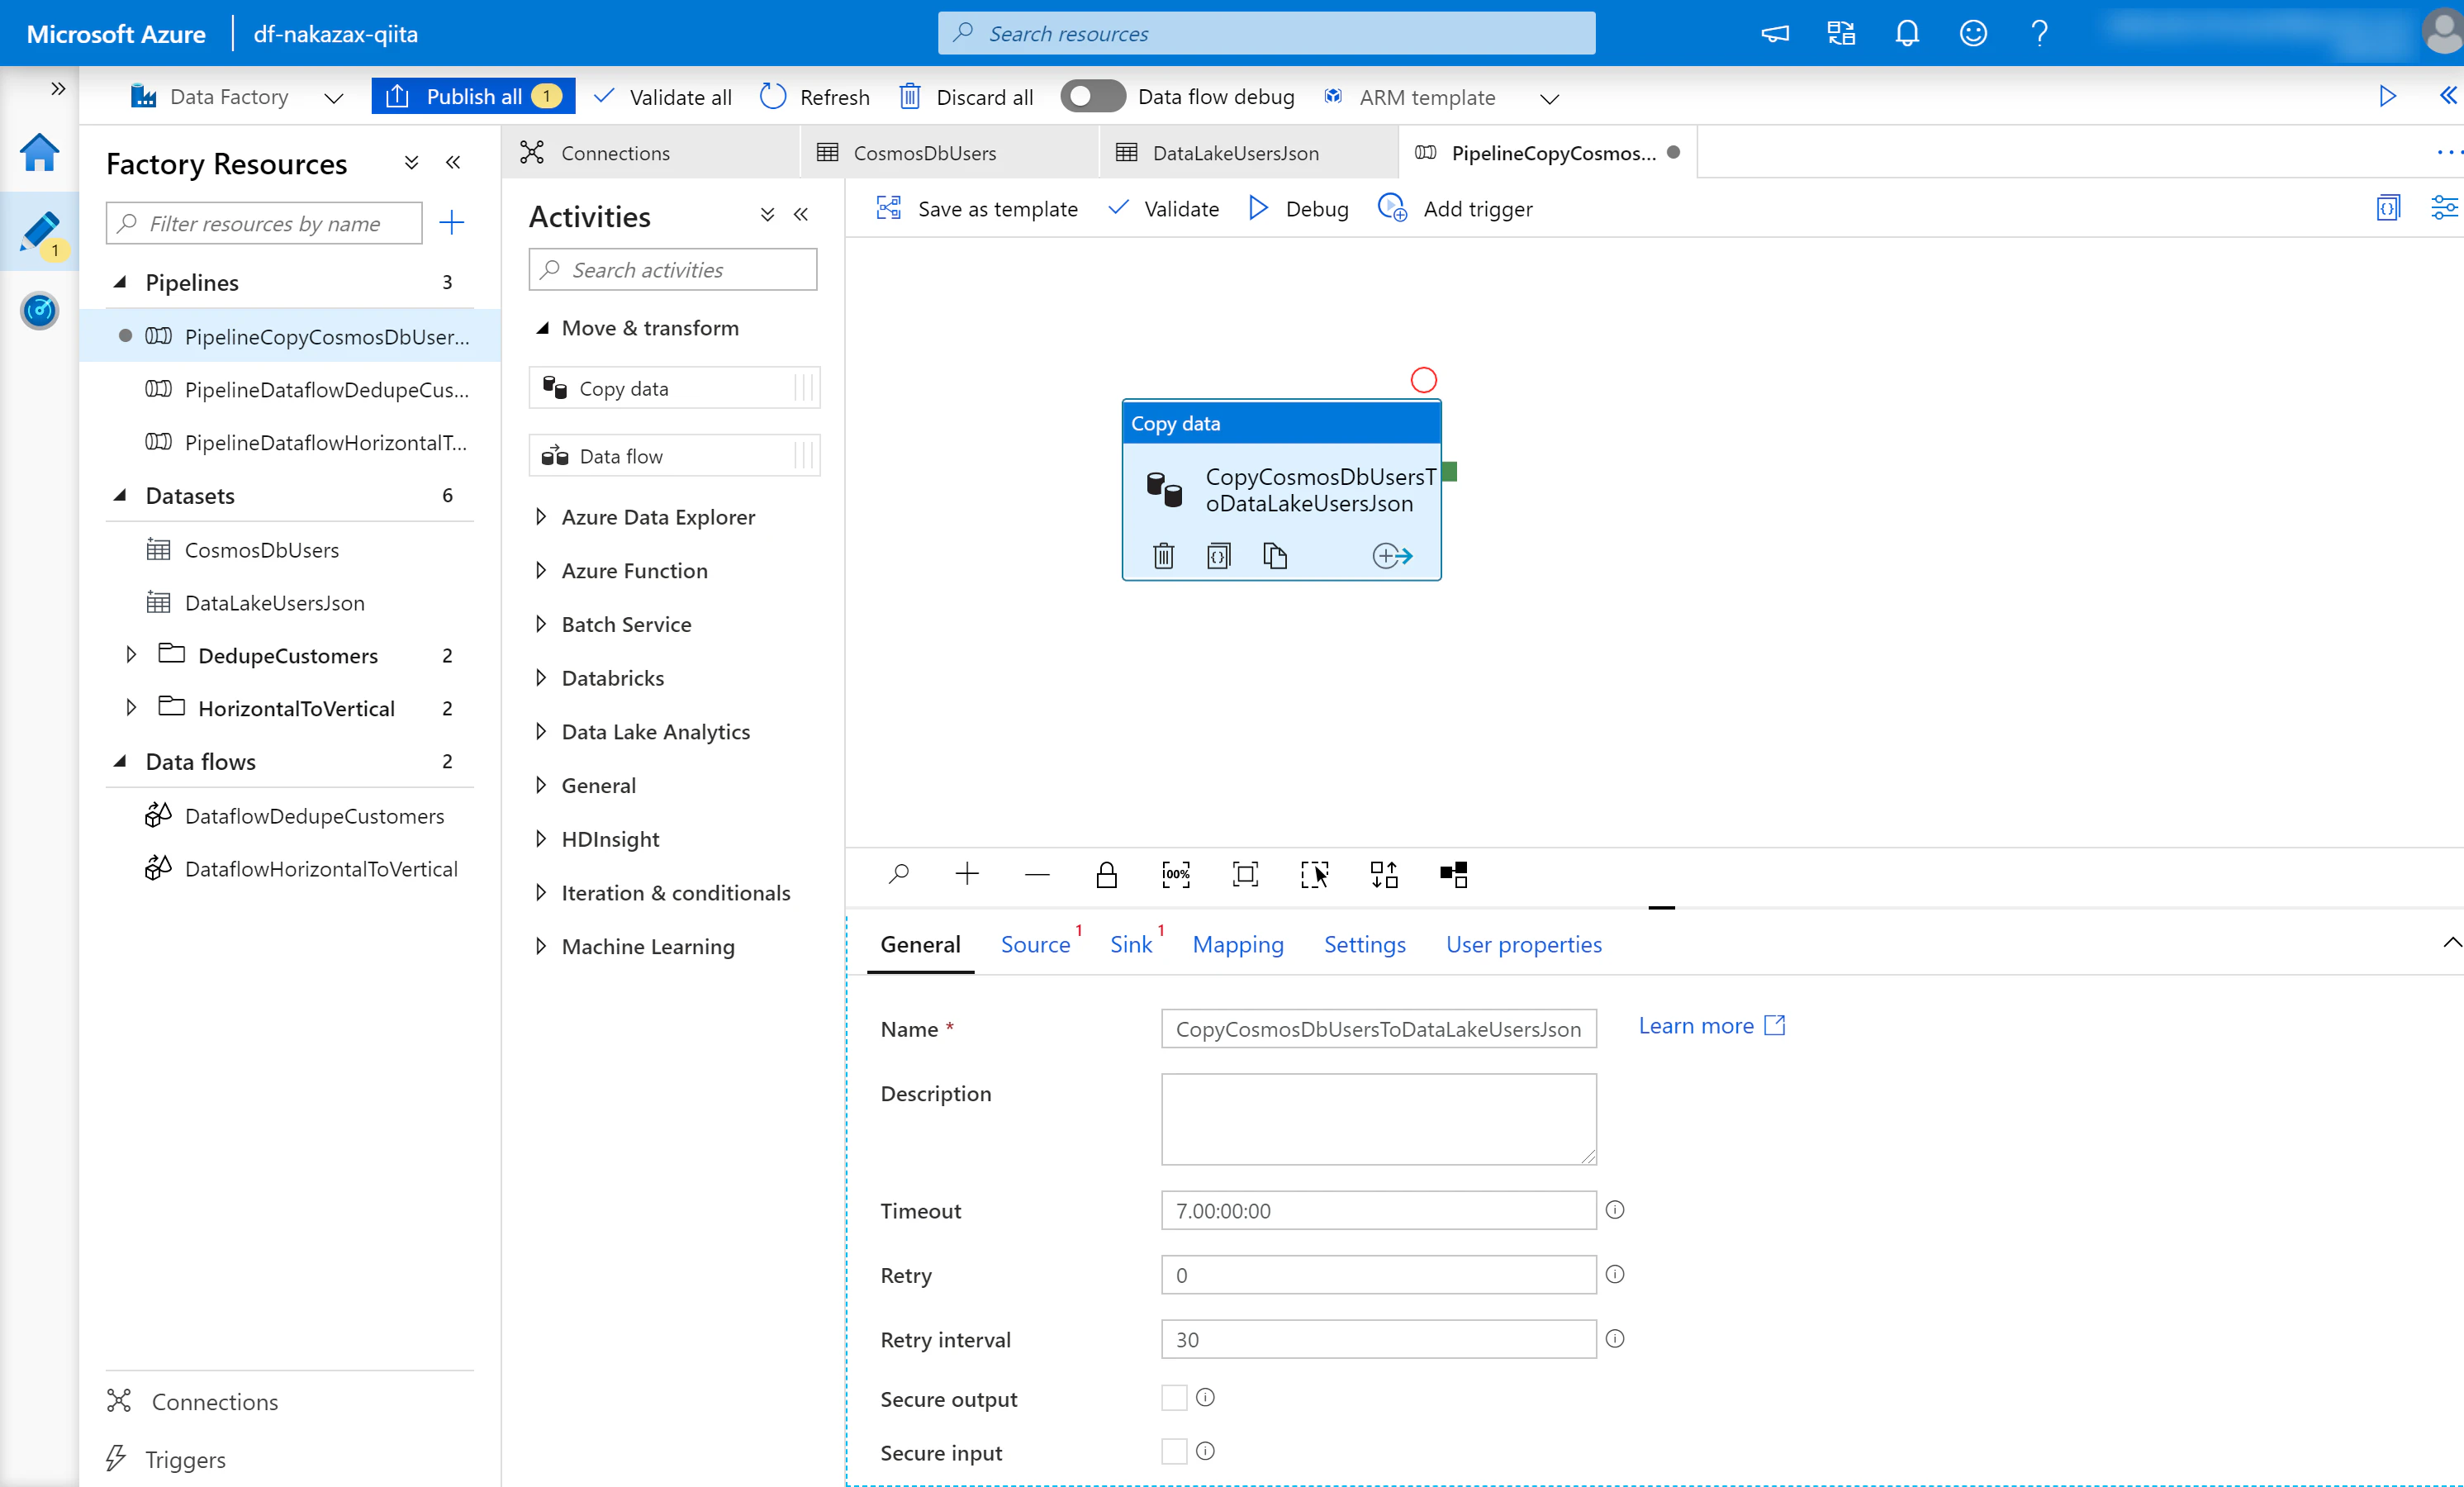
Task: Open the pipeline code view braces icon
Action: click(x=2388, y=208)
